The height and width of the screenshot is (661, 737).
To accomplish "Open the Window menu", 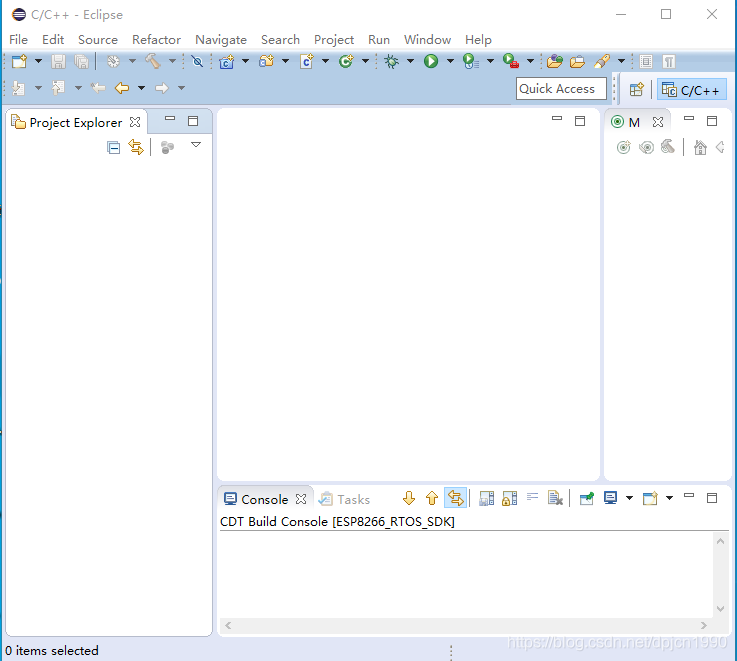I will 427,39.
